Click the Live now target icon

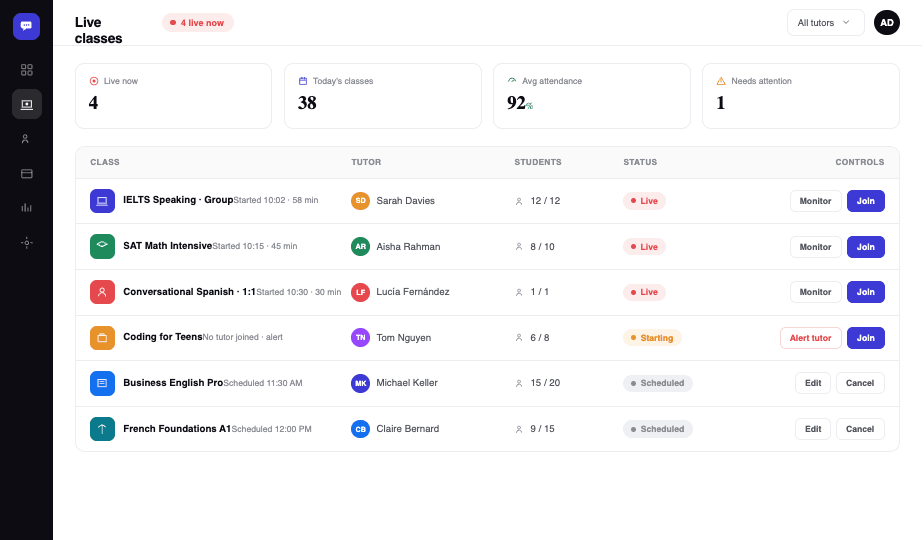(x=94, y=81)
